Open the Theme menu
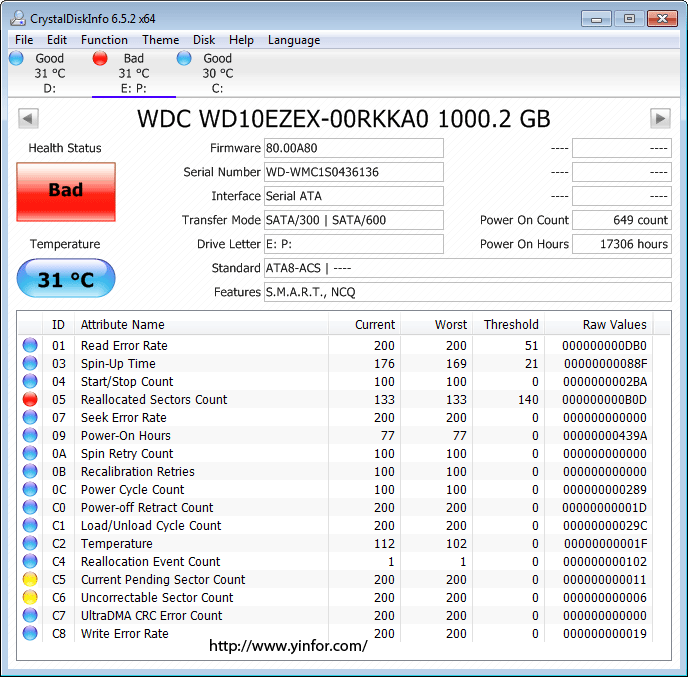Image resolution: width=688 pixels, height=677 pixels. pyautogui.click(x=161, y=40)
